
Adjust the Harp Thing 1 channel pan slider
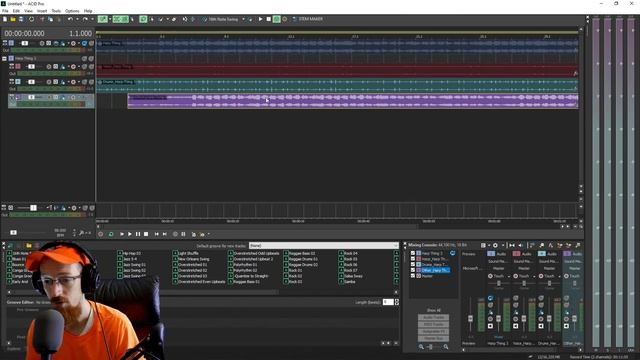498,284
